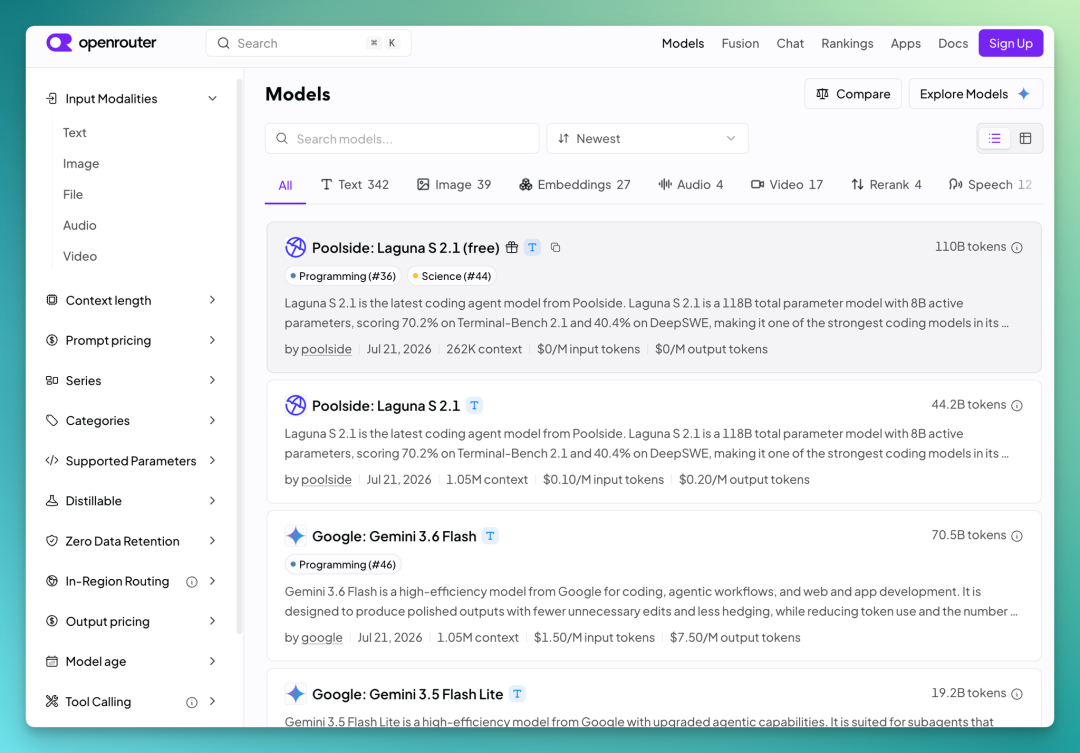The image size is (1080, 753).
Task: Click info icon beside 110B tokens
Action: [1017, 247]
